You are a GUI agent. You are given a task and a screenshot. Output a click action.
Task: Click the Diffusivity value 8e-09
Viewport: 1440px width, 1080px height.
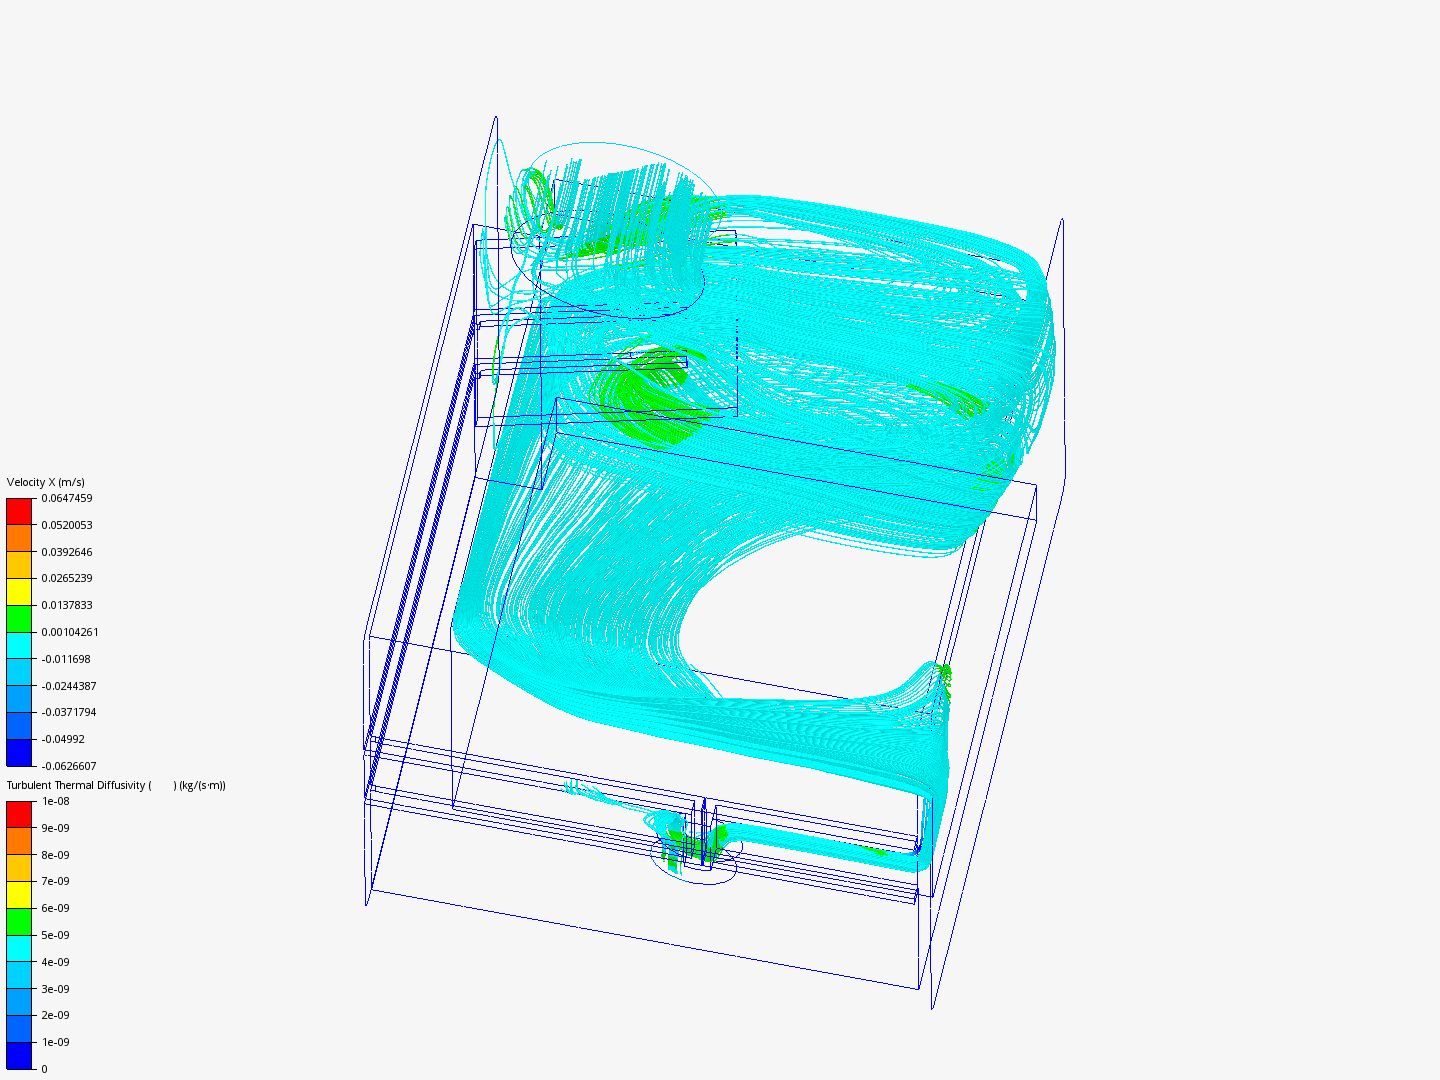(x=55, y=855)
